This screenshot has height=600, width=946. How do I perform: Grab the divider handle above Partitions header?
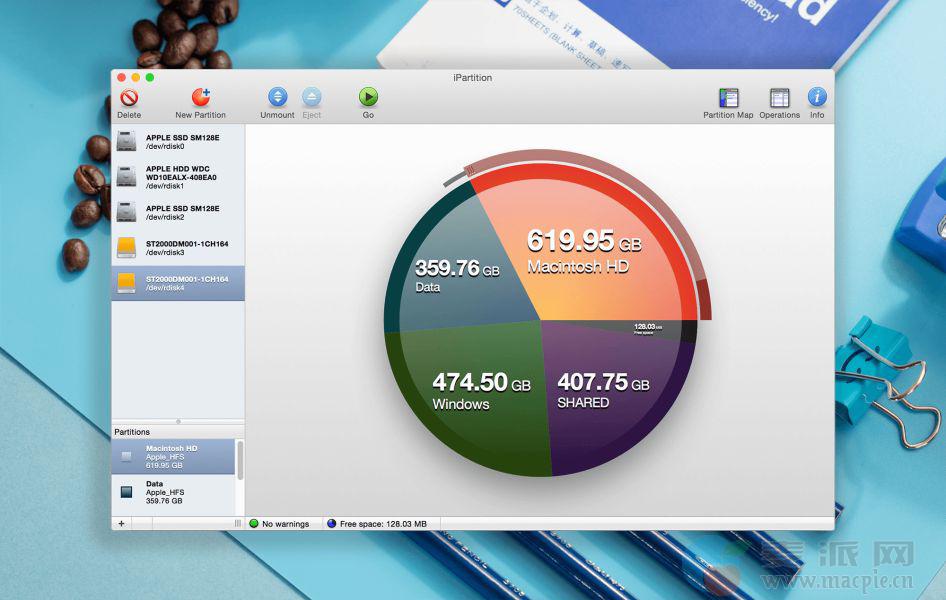(x=178, y=421)
